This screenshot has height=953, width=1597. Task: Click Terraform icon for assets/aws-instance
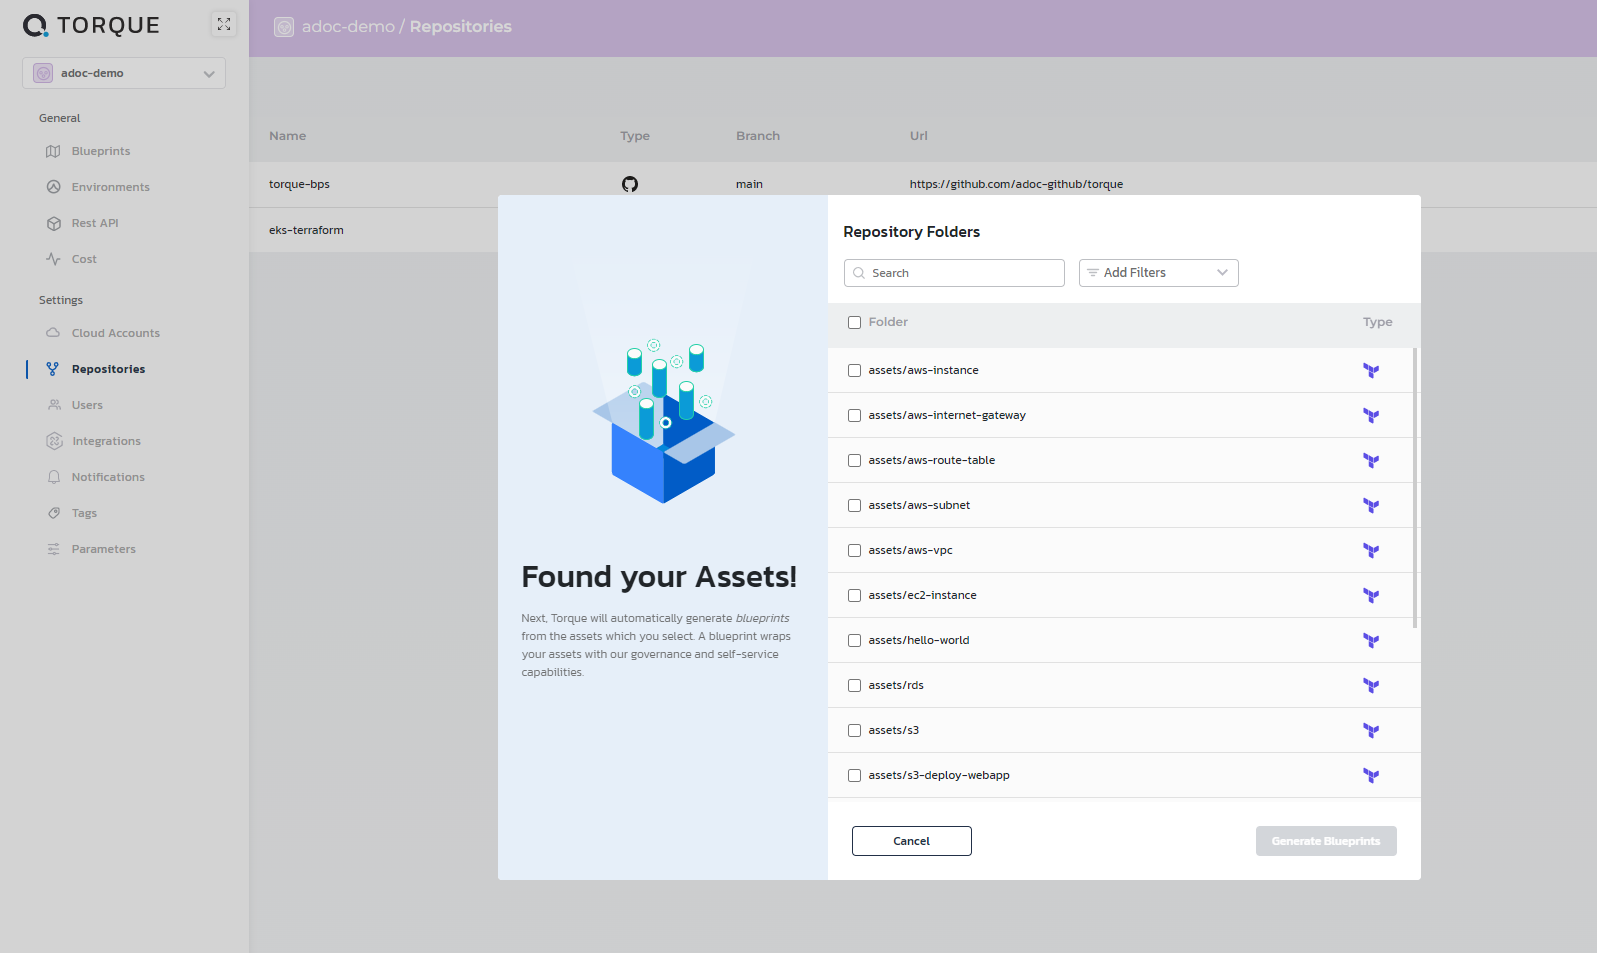(x=1371, y=371)
